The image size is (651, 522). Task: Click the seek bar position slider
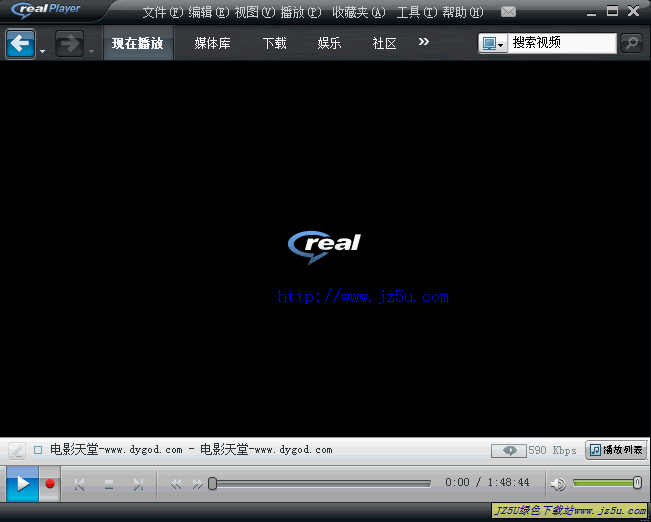pos(213,483)
